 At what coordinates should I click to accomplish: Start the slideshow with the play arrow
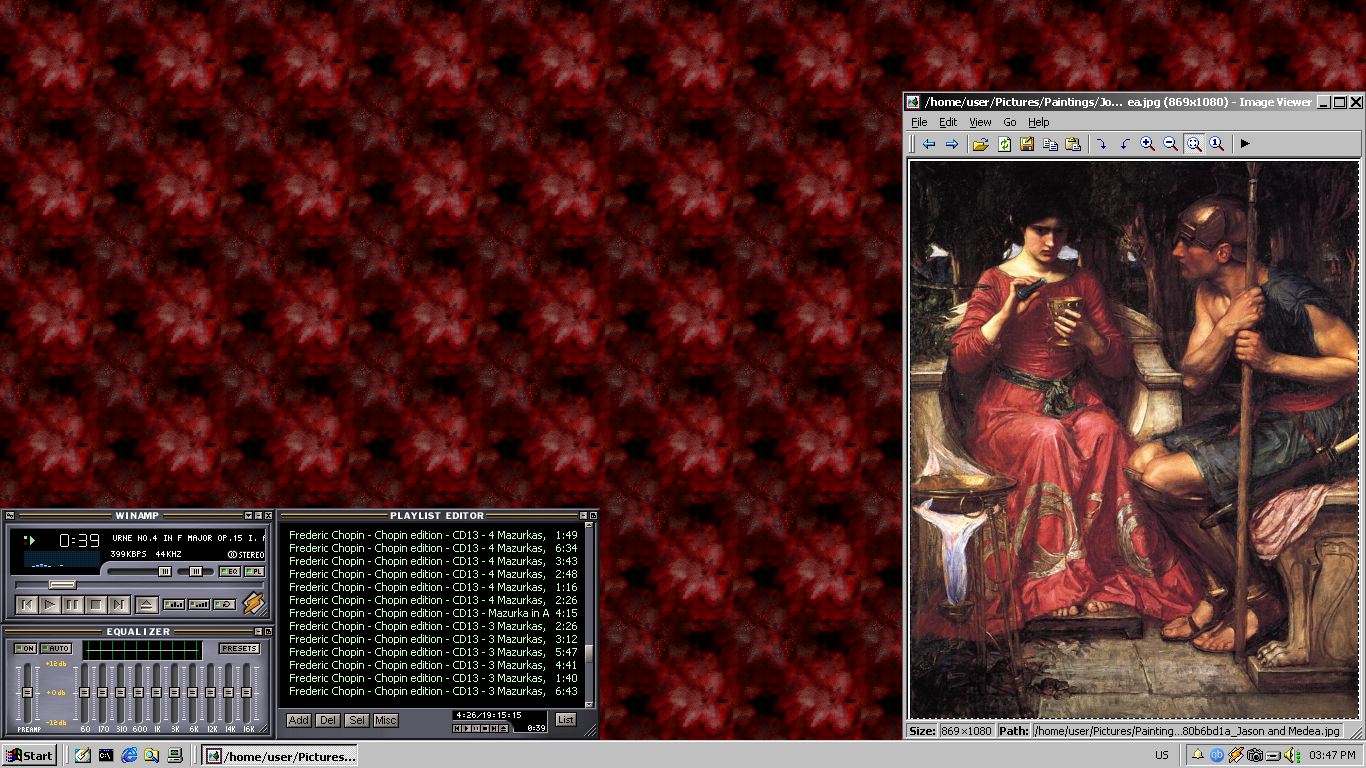click(x=1245, y=144)
